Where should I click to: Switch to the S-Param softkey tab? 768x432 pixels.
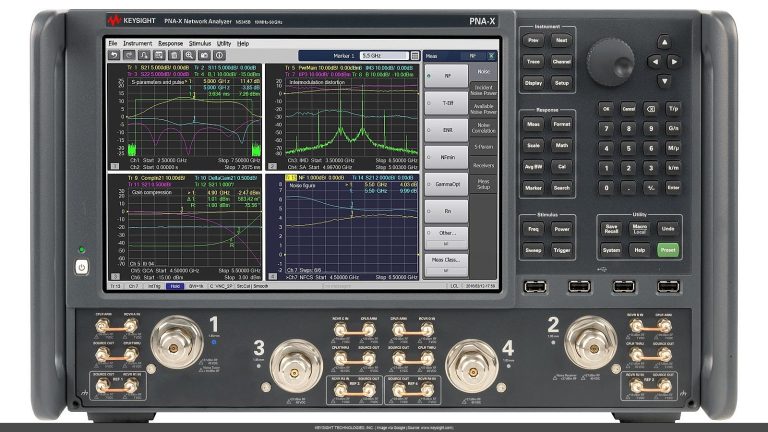[x=483, y=147]
